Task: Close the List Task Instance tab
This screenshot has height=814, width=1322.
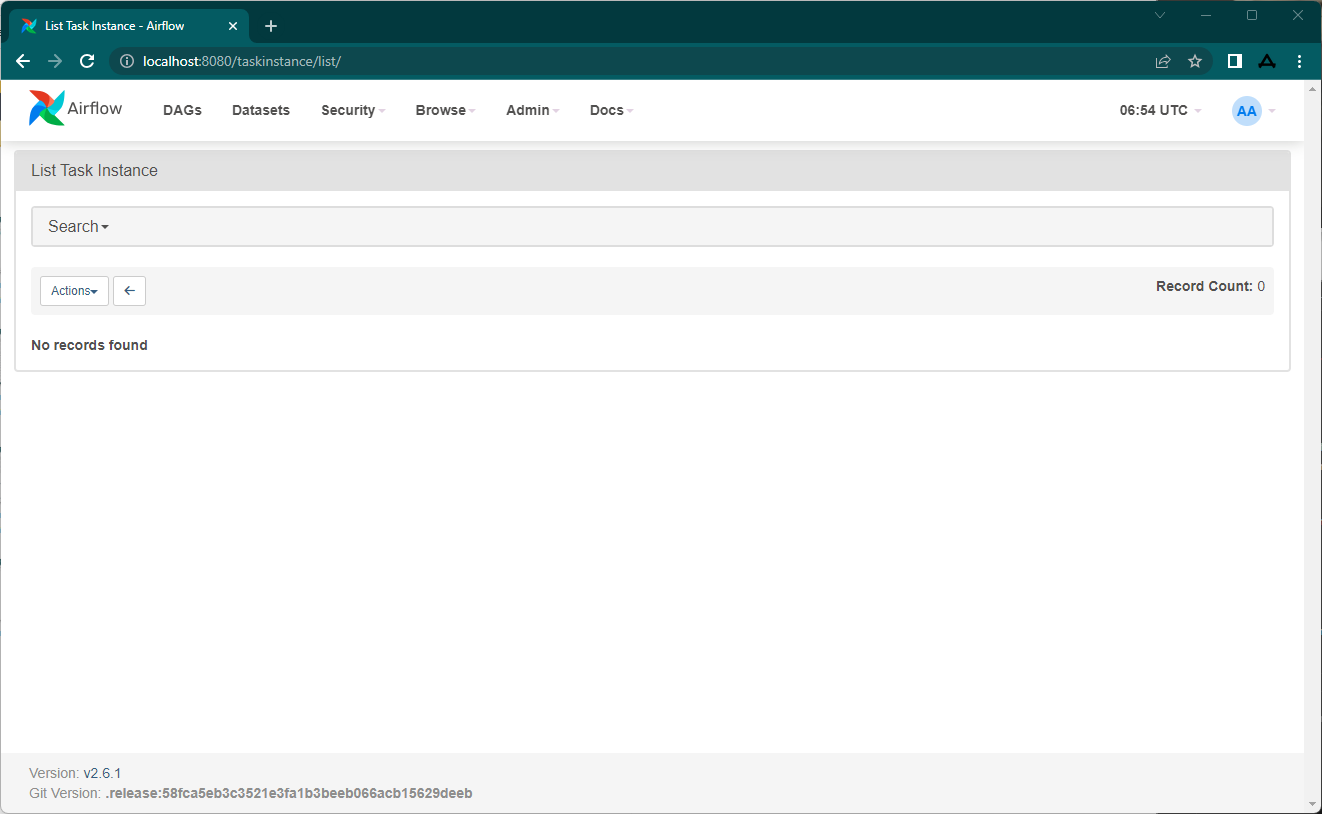Action: 232,26
